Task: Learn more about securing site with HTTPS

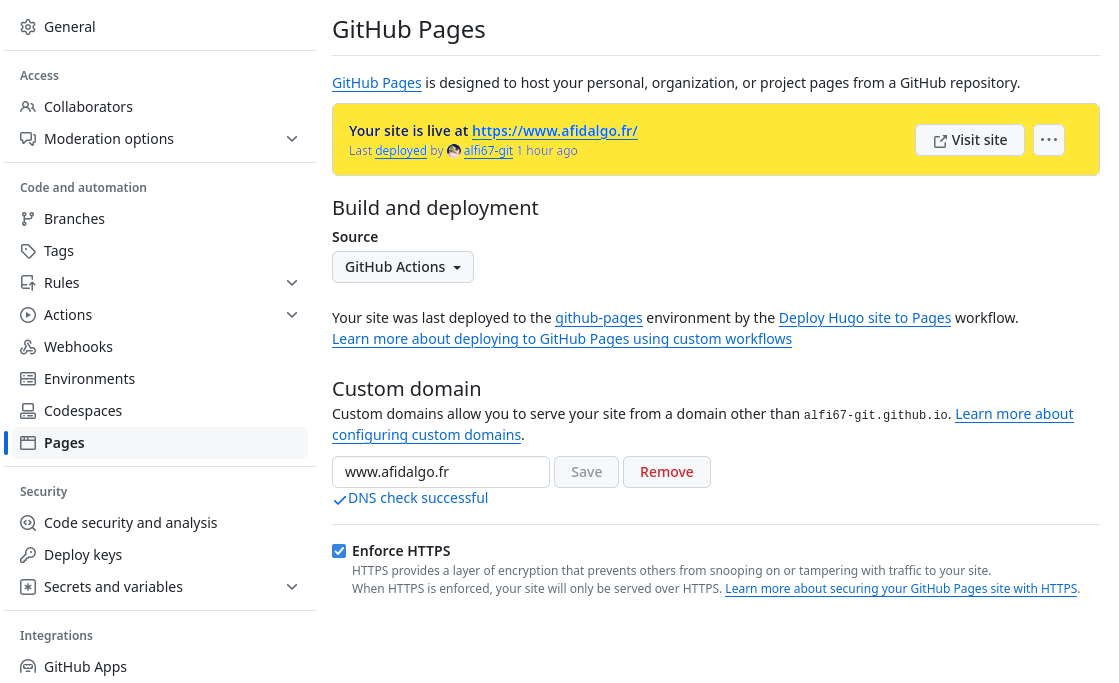Action: click(901, 589)
